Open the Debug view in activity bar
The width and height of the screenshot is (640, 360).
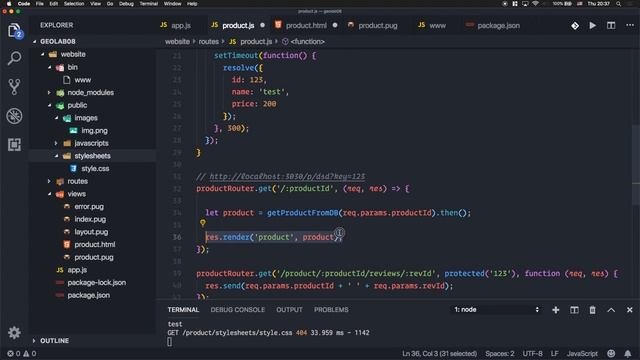(14, 116)
